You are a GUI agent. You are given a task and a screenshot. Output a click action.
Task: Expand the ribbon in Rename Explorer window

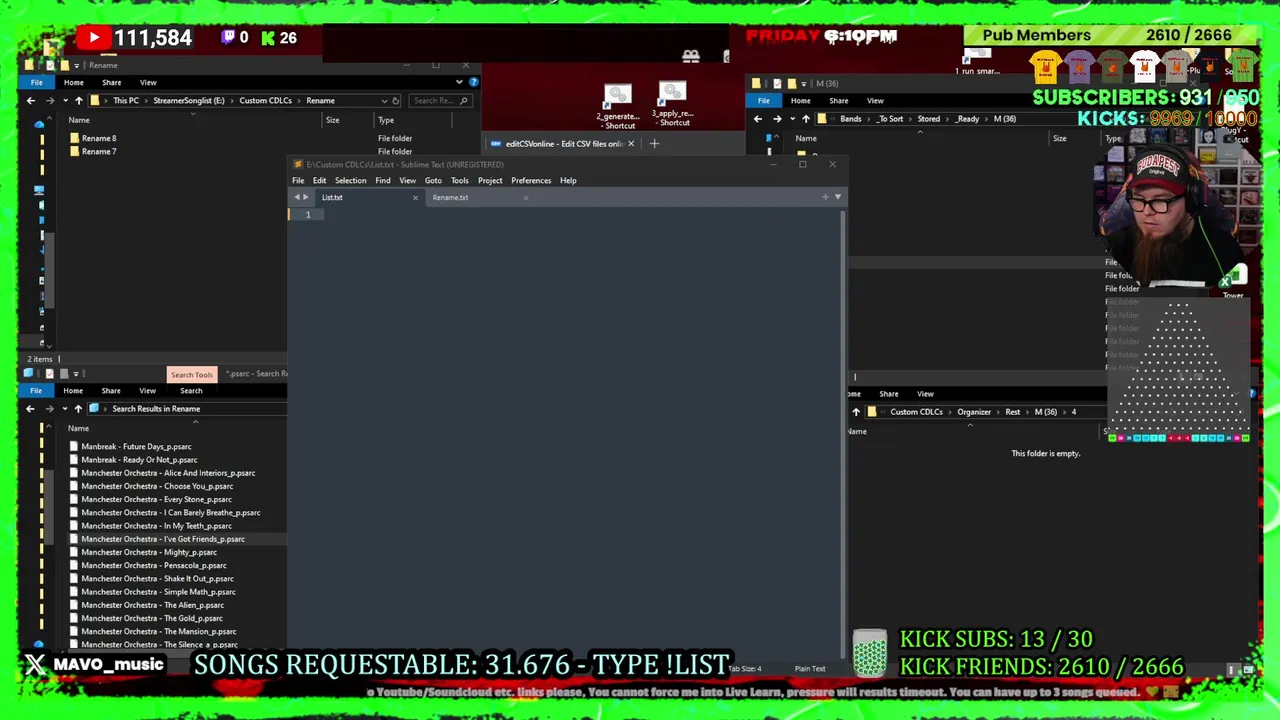460,82
